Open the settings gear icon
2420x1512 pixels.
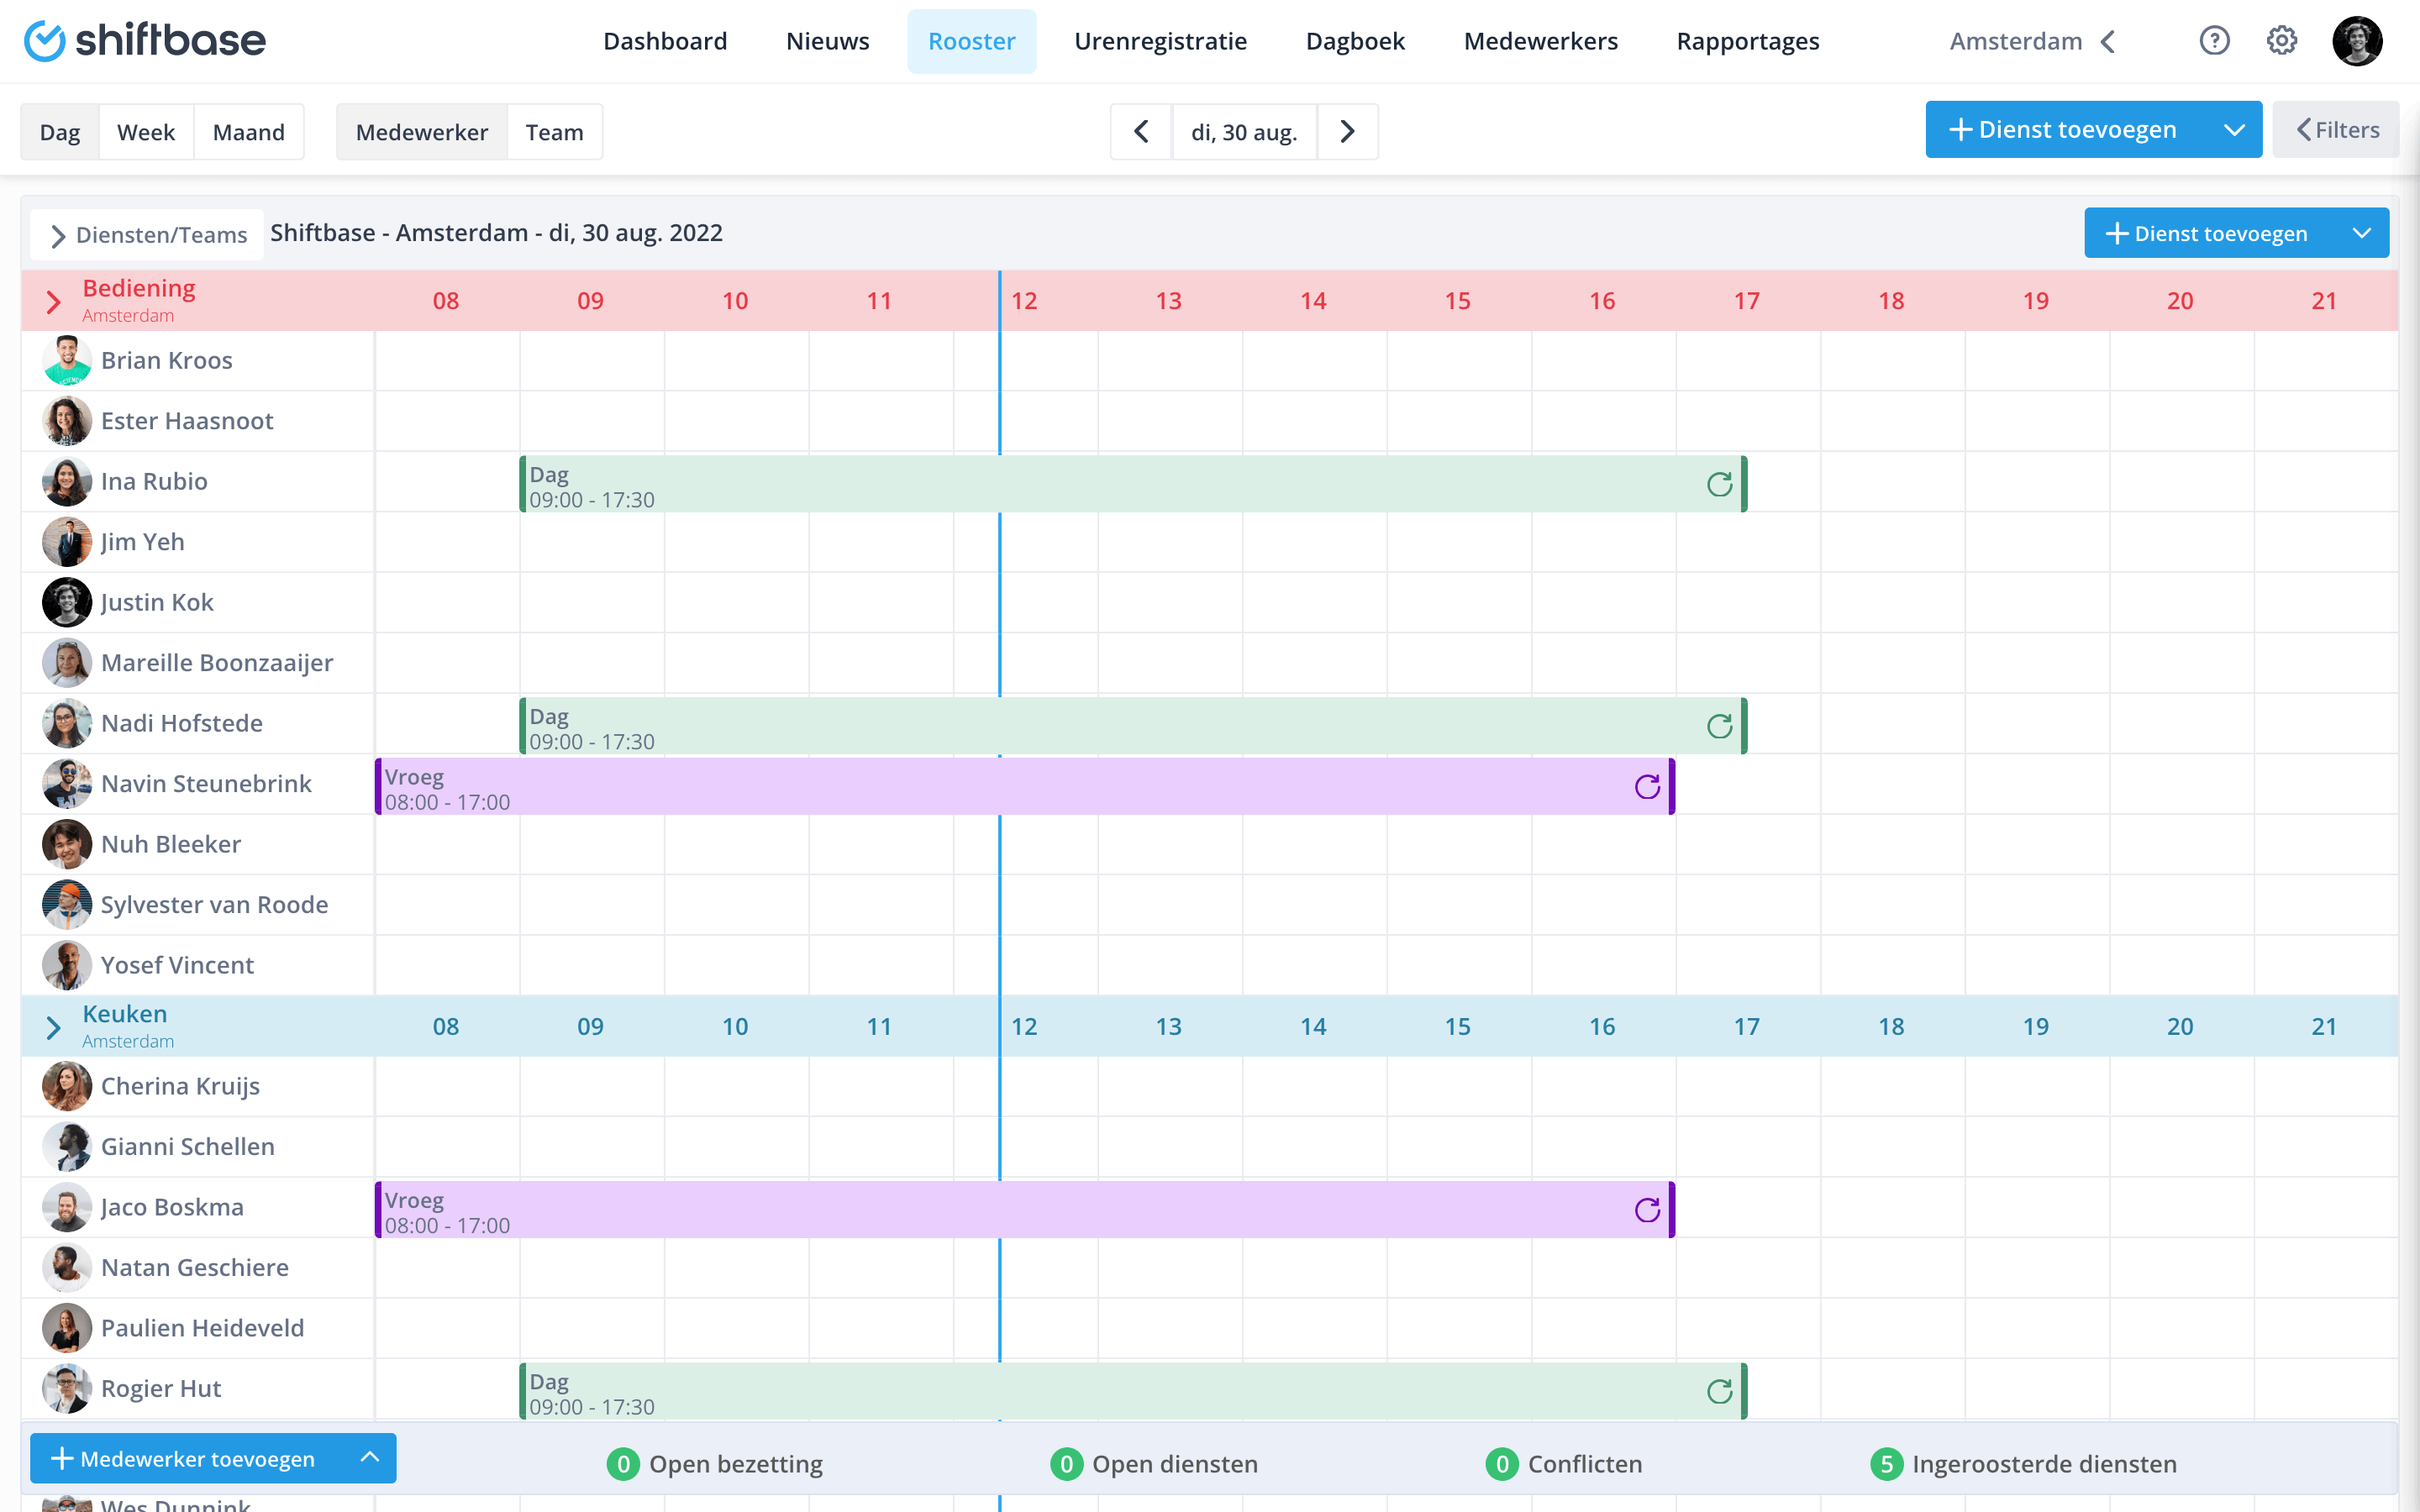(2281, 41)
